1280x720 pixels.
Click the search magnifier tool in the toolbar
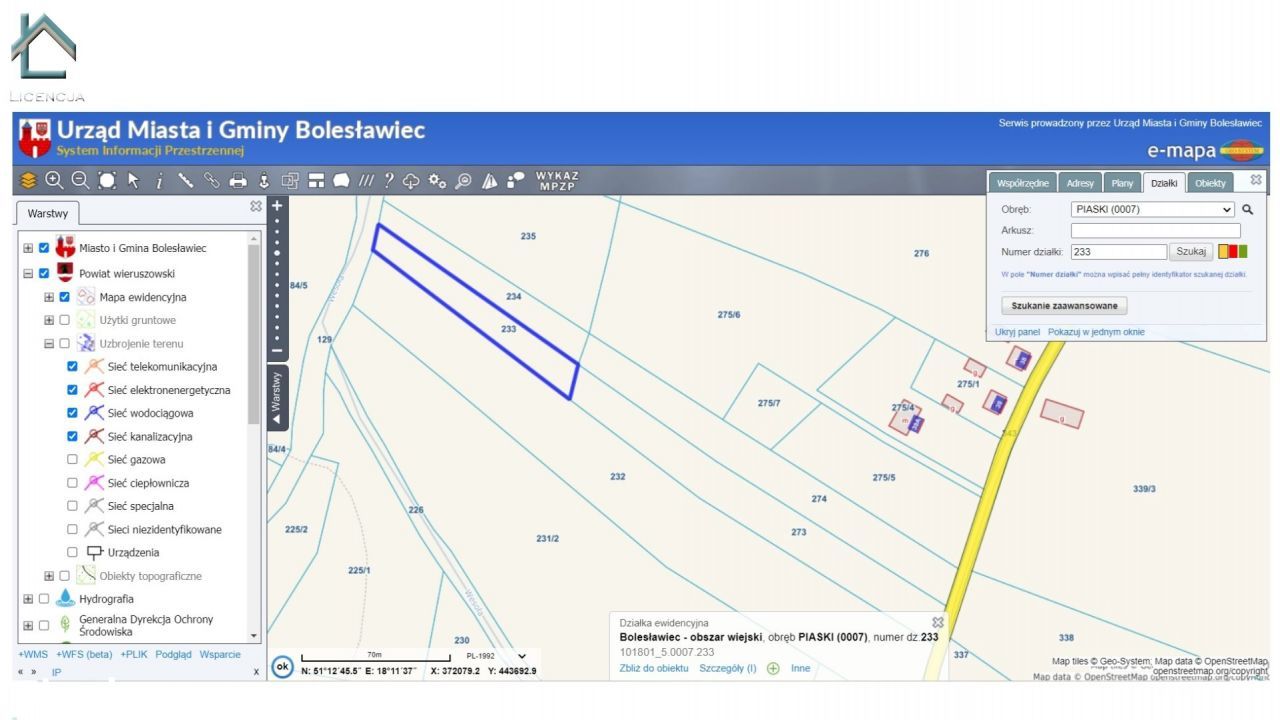point(463,181)
